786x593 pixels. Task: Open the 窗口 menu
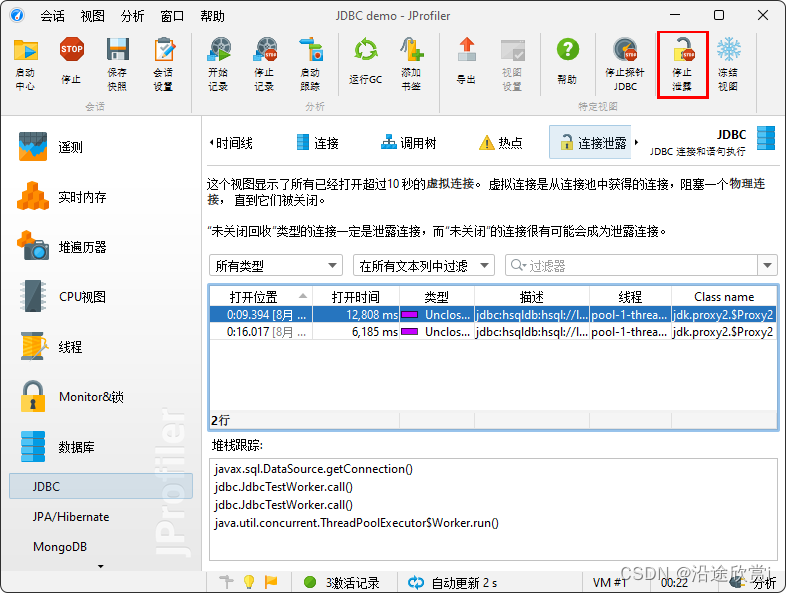pos(172,16)
